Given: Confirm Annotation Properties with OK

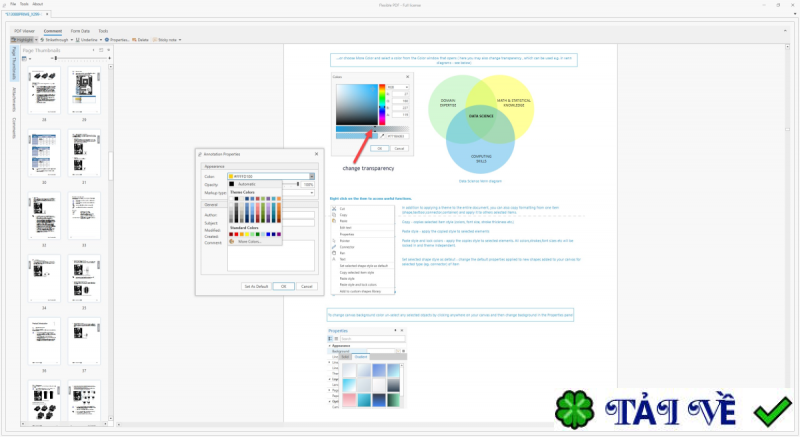Looking at the screenshot, I should coord(284,287).
